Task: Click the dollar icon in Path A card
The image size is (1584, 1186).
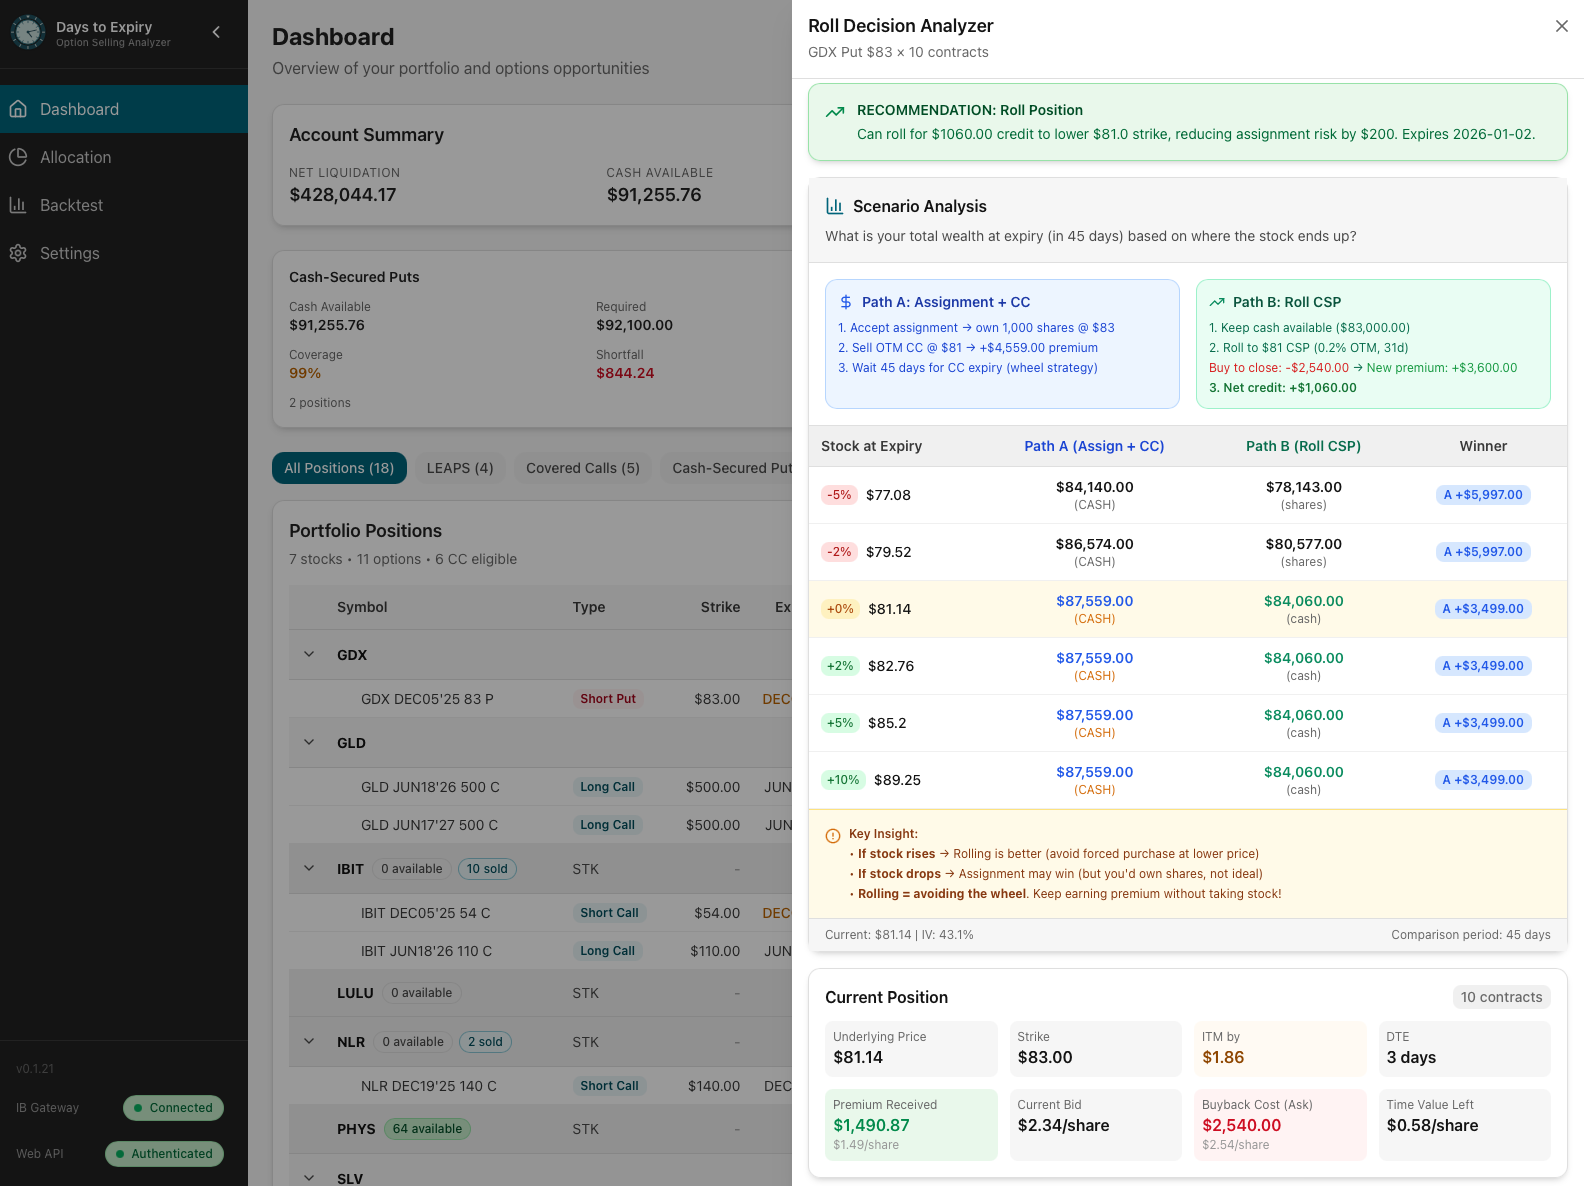Action: pos(846,302)
